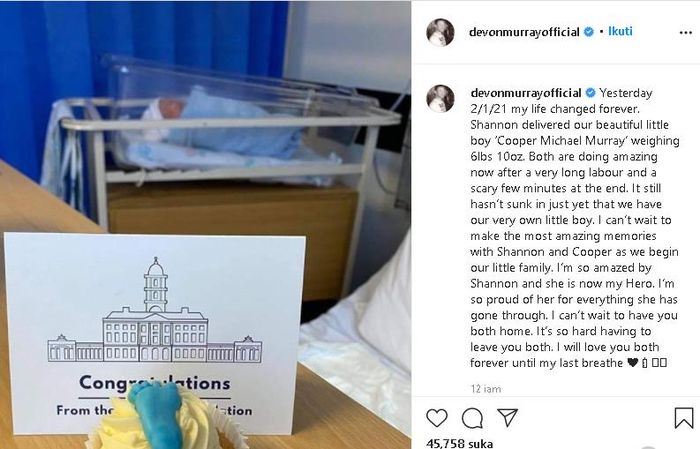The image size is (700, 449).
Task: Open devonmurrayofficial profile picture in header
Action: click(x=440, y=32)
